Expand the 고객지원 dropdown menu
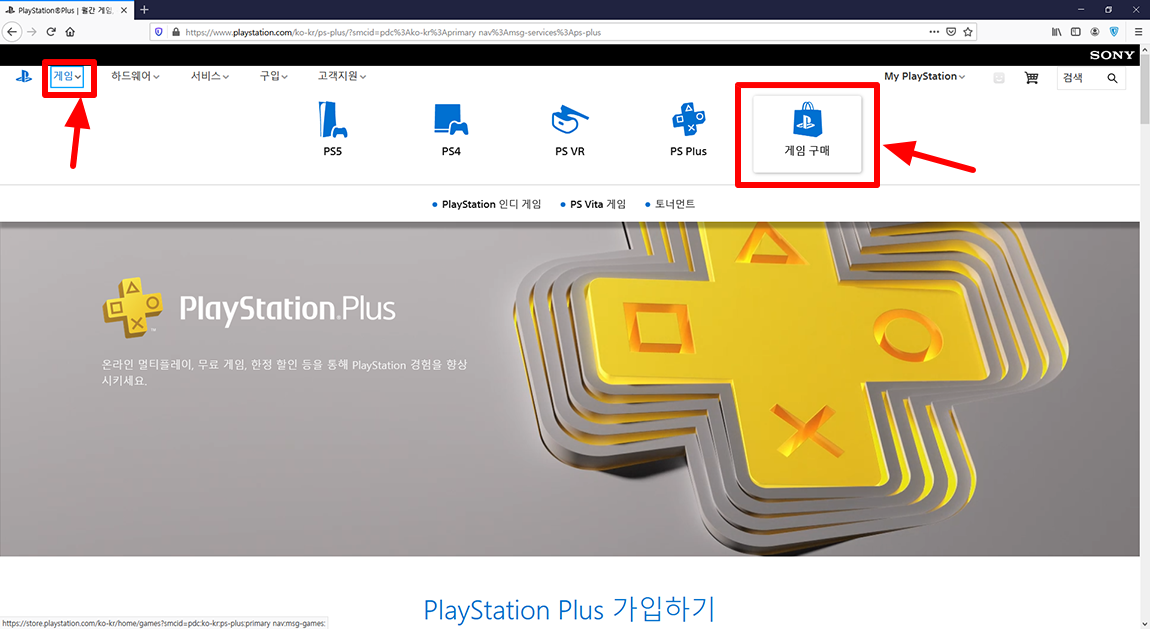 pos(342,76)
